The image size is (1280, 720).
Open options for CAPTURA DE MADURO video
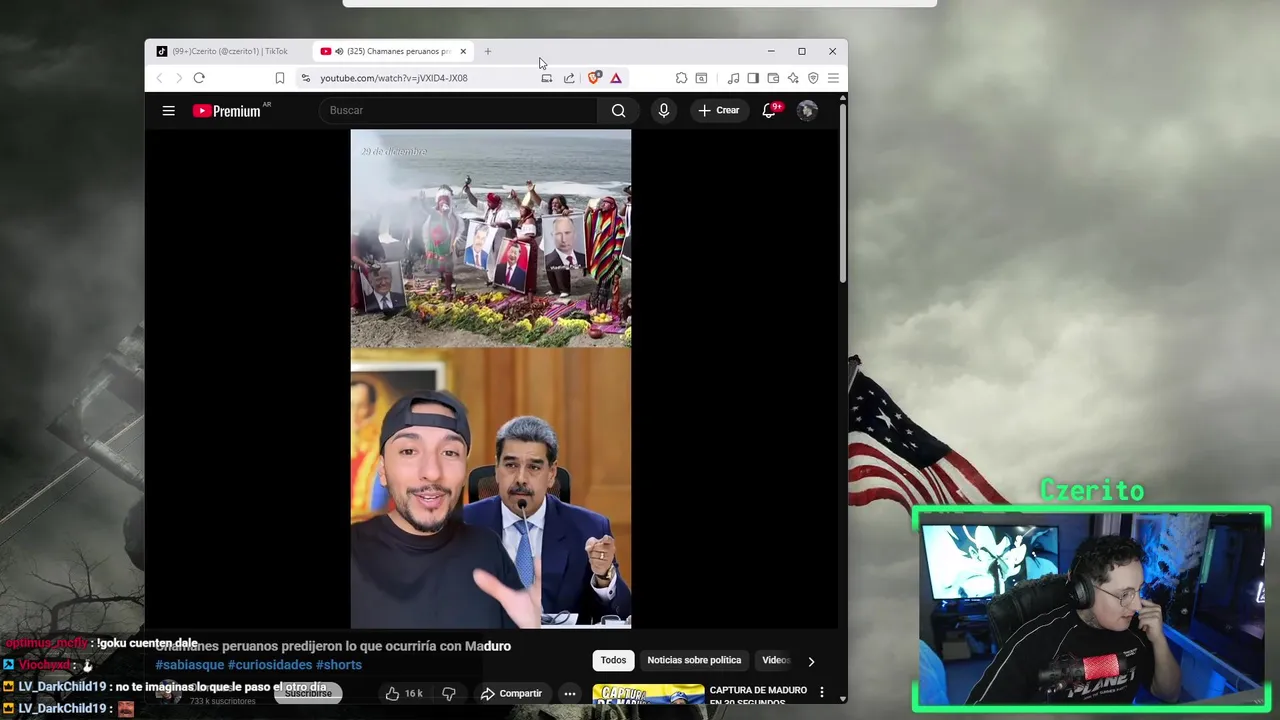(822, 692)
